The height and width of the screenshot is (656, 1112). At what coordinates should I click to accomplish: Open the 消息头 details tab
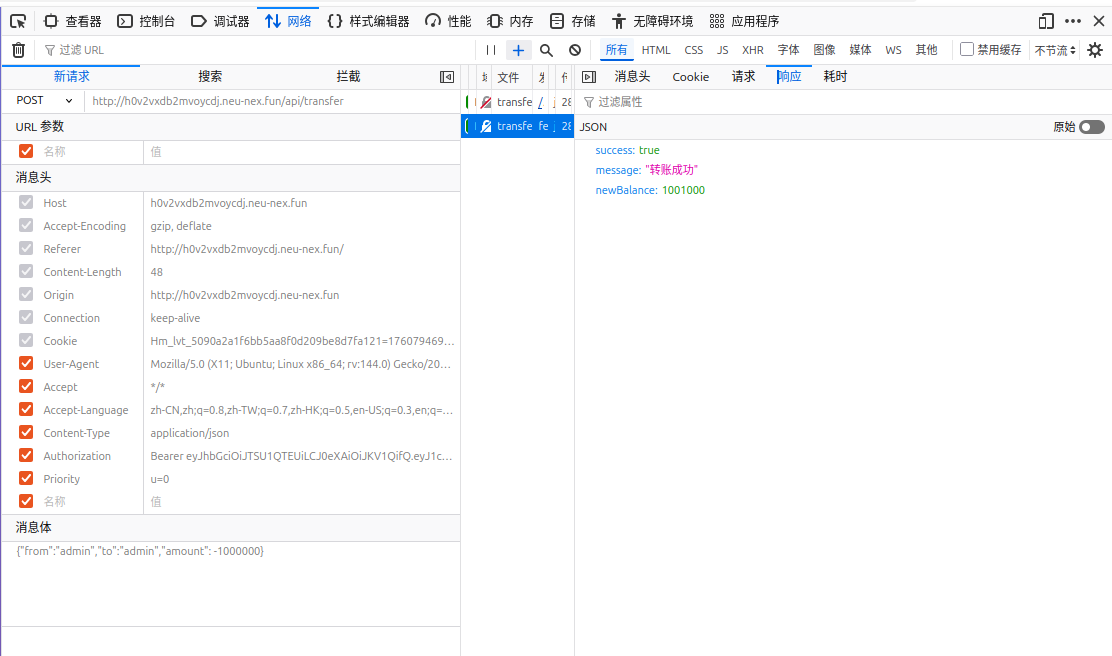(632, 77)
